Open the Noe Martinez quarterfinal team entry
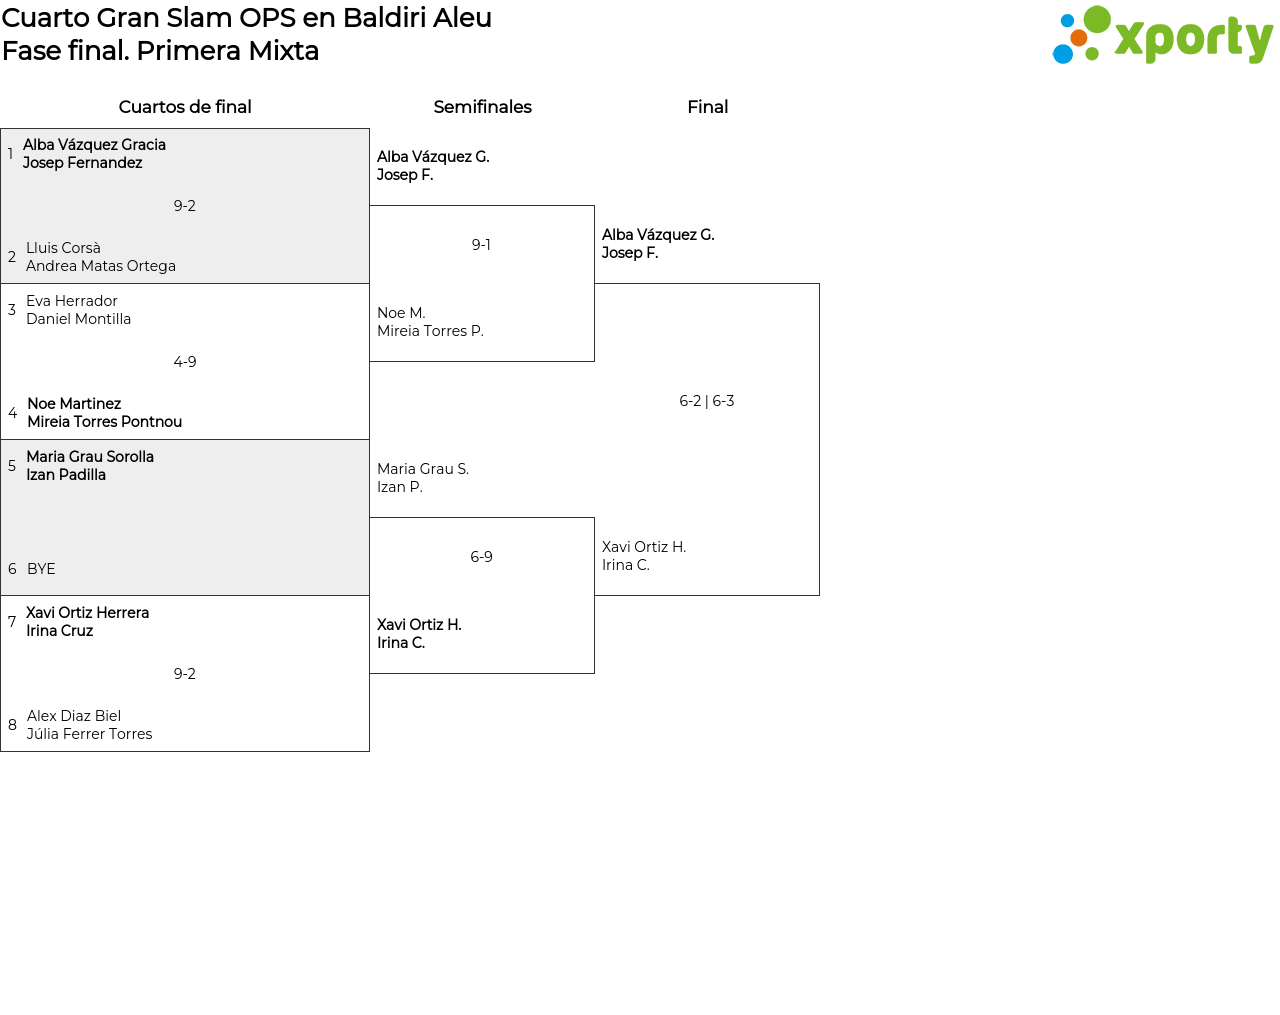Image resolution: width=1280 pixels, height=1015 pixels. tap(104, 413)
